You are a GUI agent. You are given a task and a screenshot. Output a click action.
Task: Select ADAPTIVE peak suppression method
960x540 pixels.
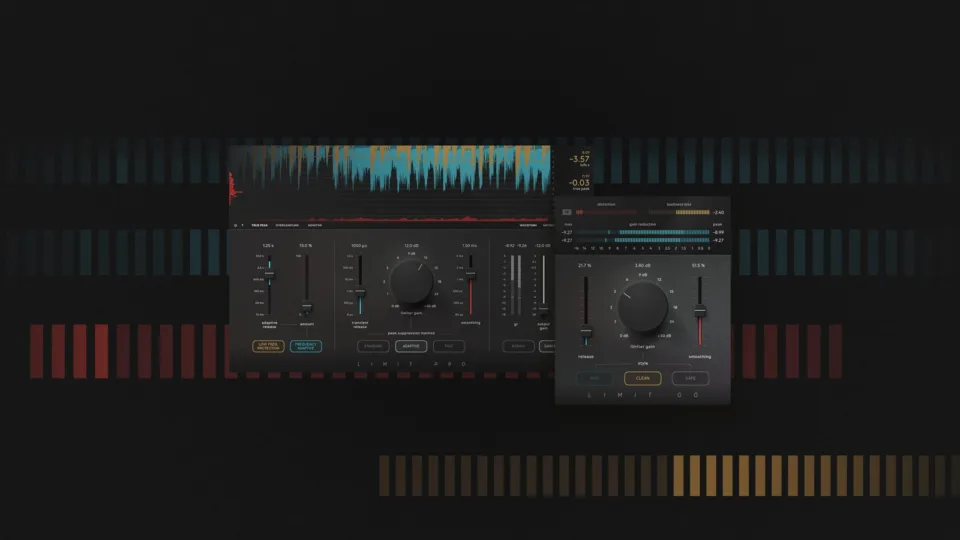pyautogui.click(x=411, y=347)
